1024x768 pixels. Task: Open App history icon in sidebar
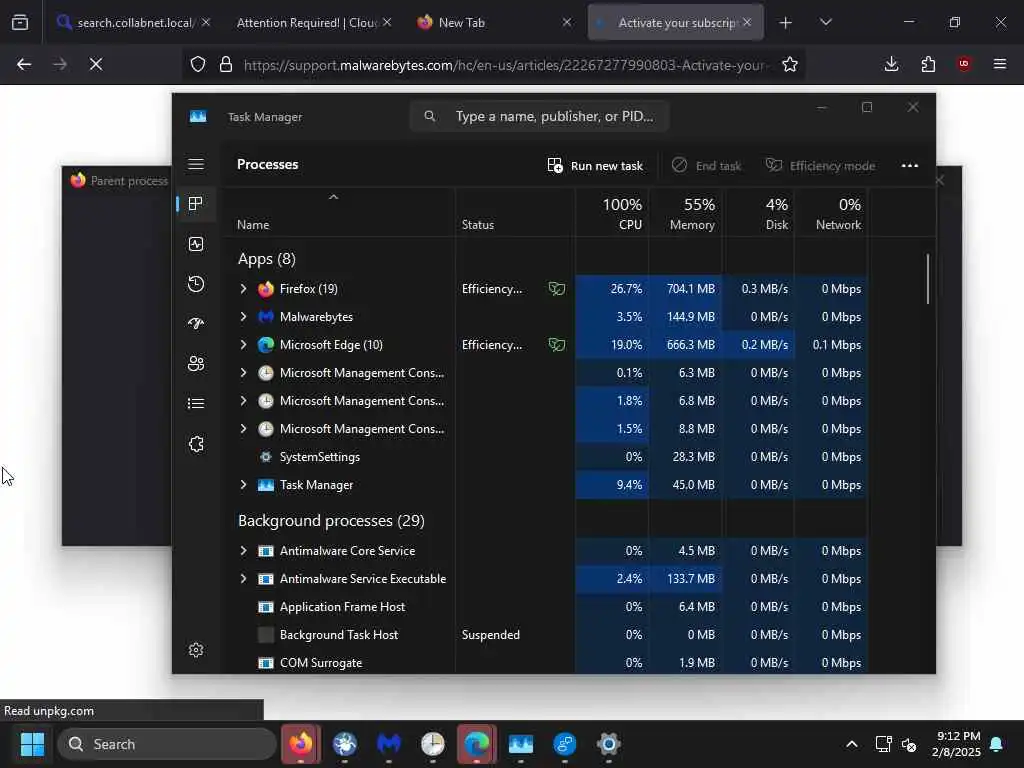196,284
